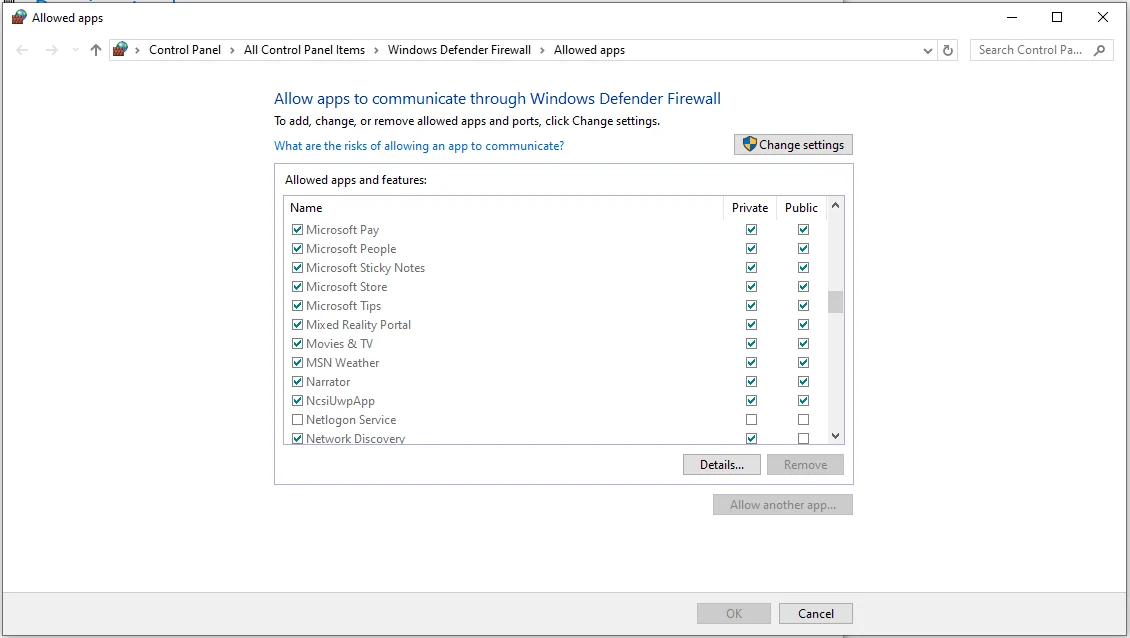Image resolution: width=1130 pixels, height=638 pixels.
Task: Click the Details button
Action: coord(721,465)
